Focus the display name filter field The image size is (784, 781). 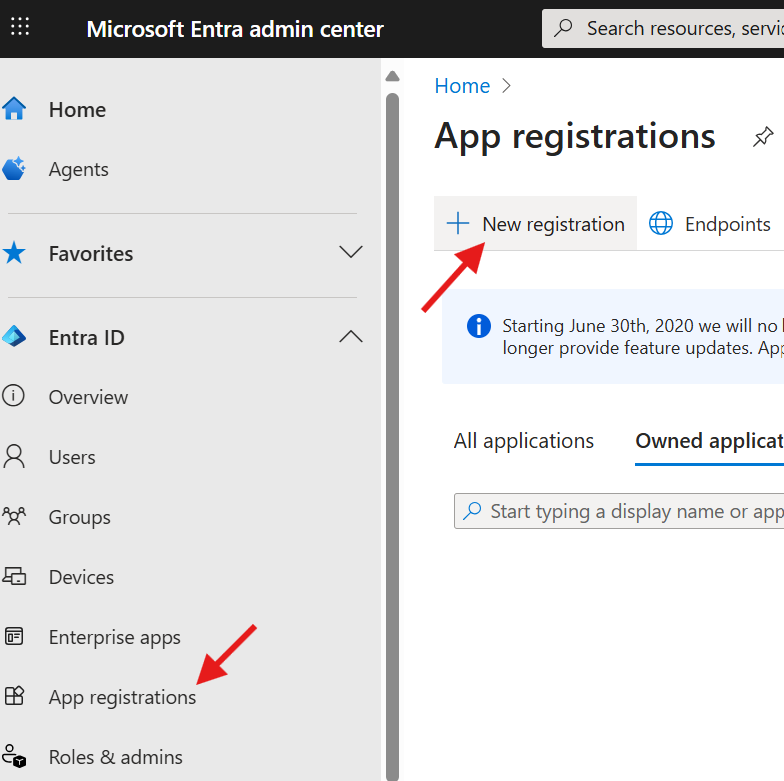(x=630, y=511)
